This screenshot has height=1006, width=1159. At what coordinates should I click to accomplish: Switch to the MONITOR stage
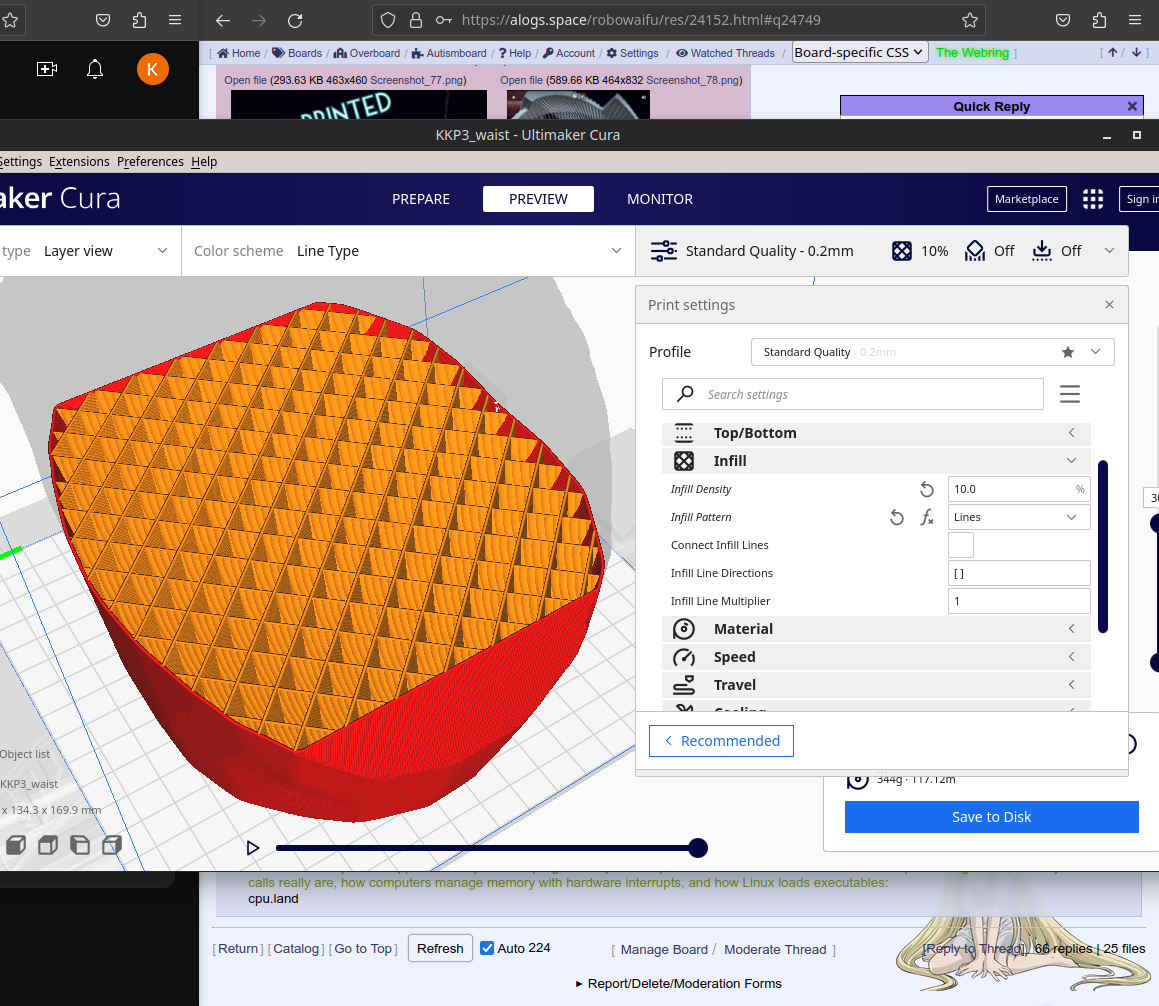coord(659,199)
